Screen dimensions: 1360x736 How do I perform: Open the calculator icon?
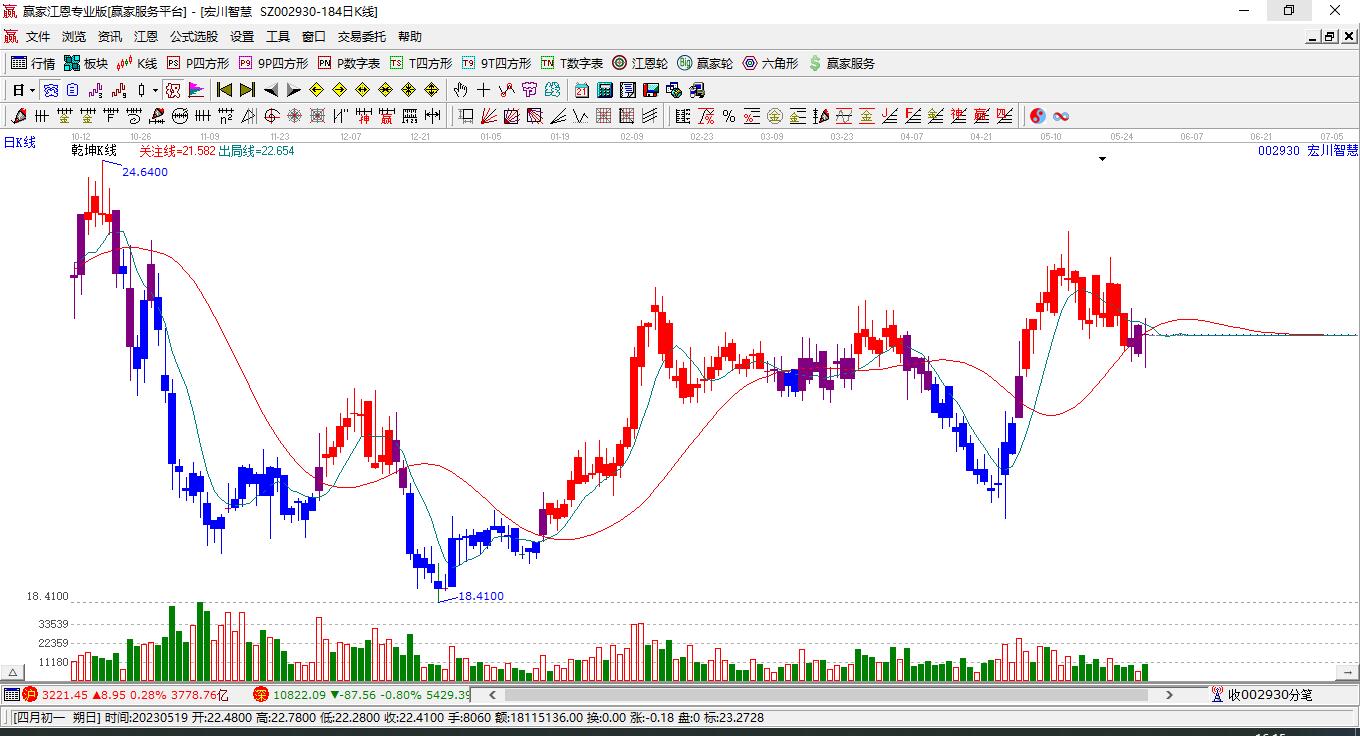click(605, 90)
